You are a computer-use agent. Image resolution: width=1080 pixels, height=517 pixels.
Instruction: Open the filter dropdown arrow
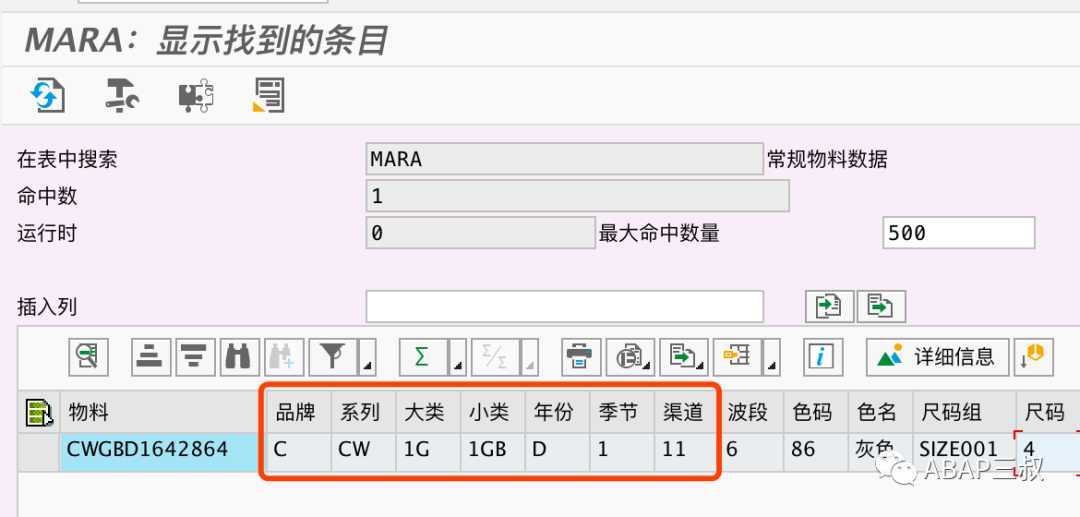(x=368, y=358)
